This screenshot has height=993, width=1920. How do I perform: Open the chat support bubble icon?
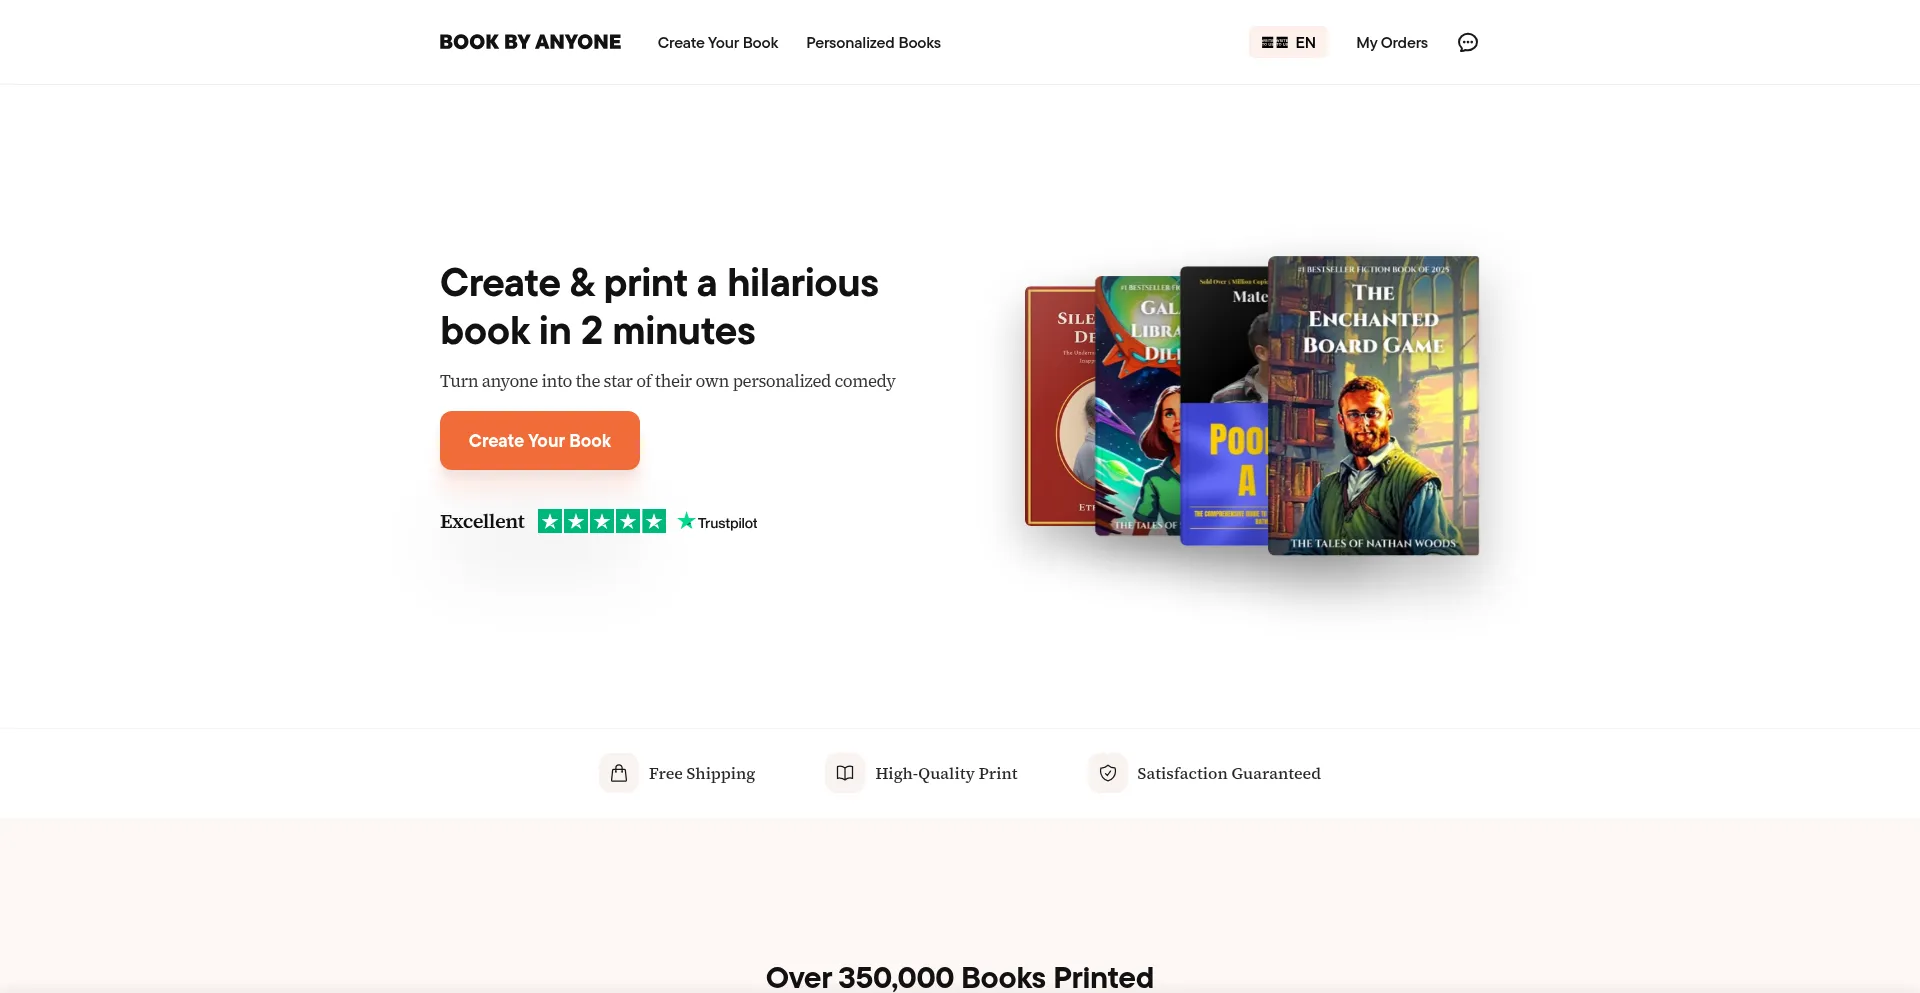point(1467,42)
